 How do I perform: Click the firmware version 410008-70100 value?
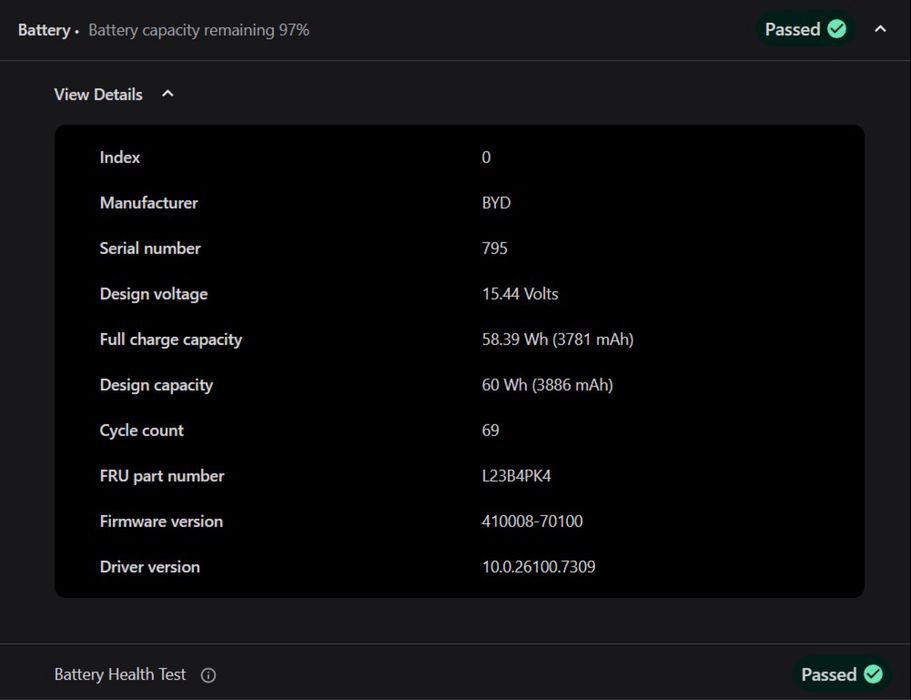point(532,521)
